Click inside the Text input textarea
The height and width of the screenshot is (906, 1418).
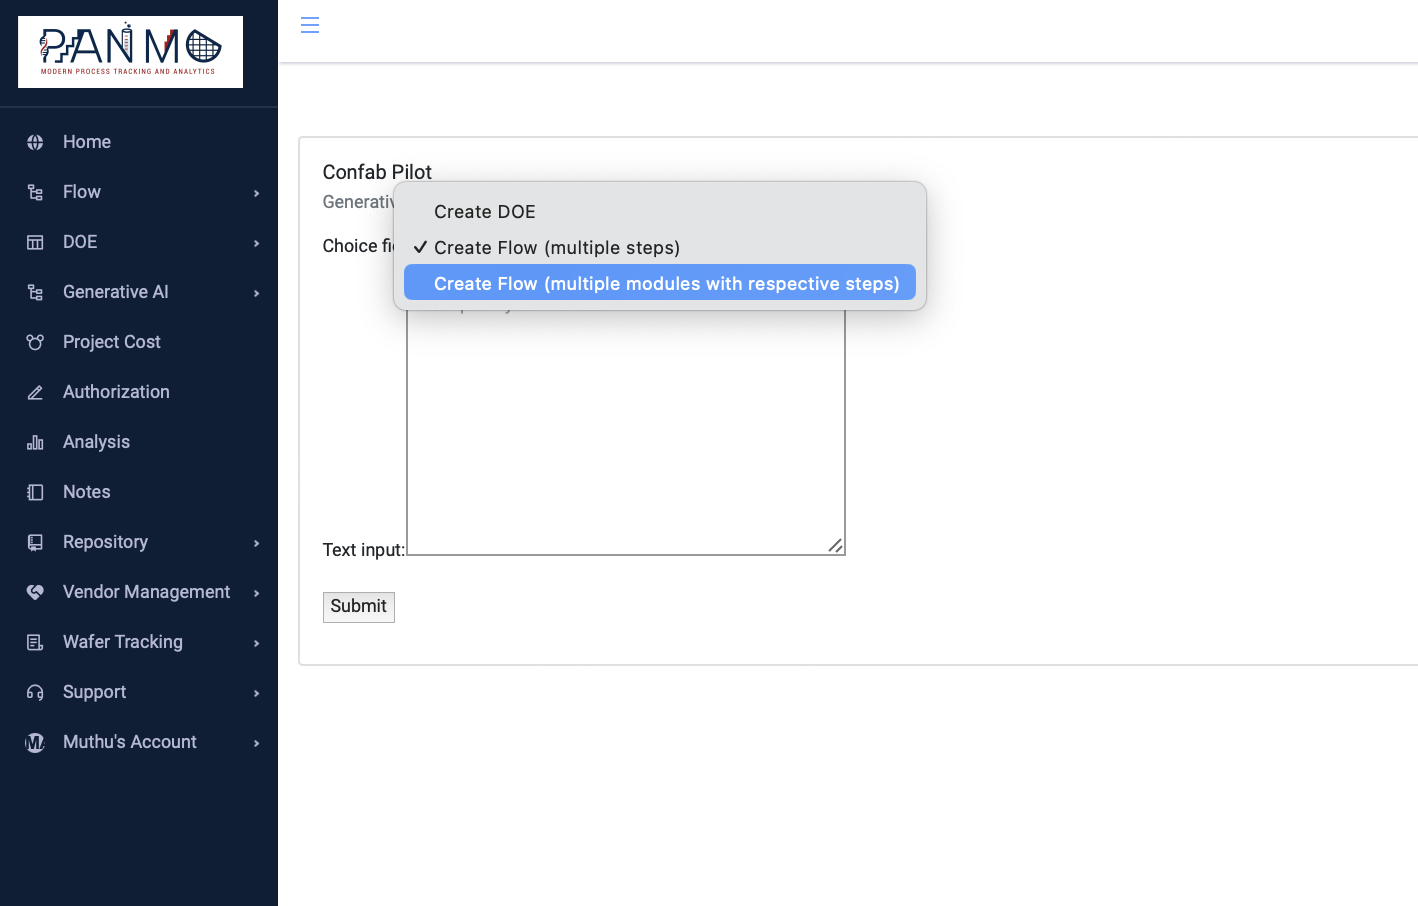(626, 430)
